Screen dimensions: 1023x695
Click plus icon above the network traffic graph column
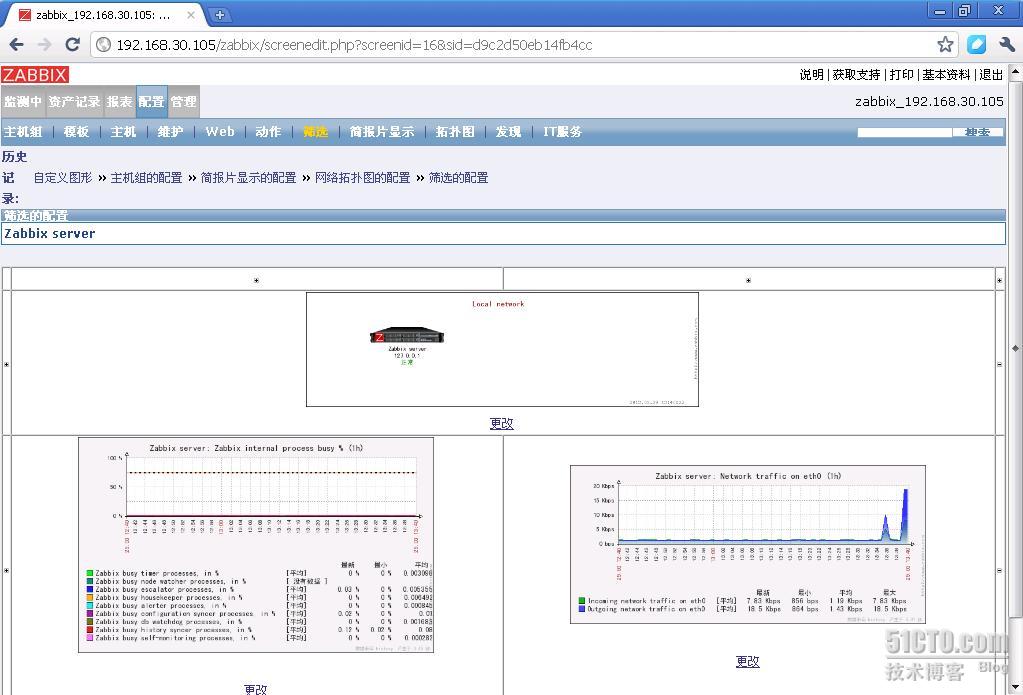pyautogui.click(x=748, y=281)
